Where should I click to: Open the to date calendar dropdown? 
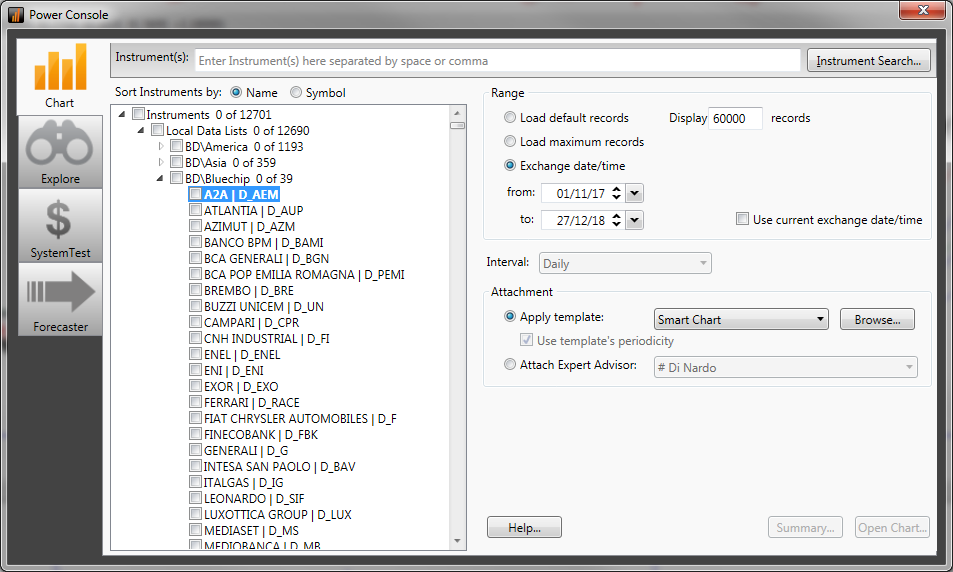point(635,220)
